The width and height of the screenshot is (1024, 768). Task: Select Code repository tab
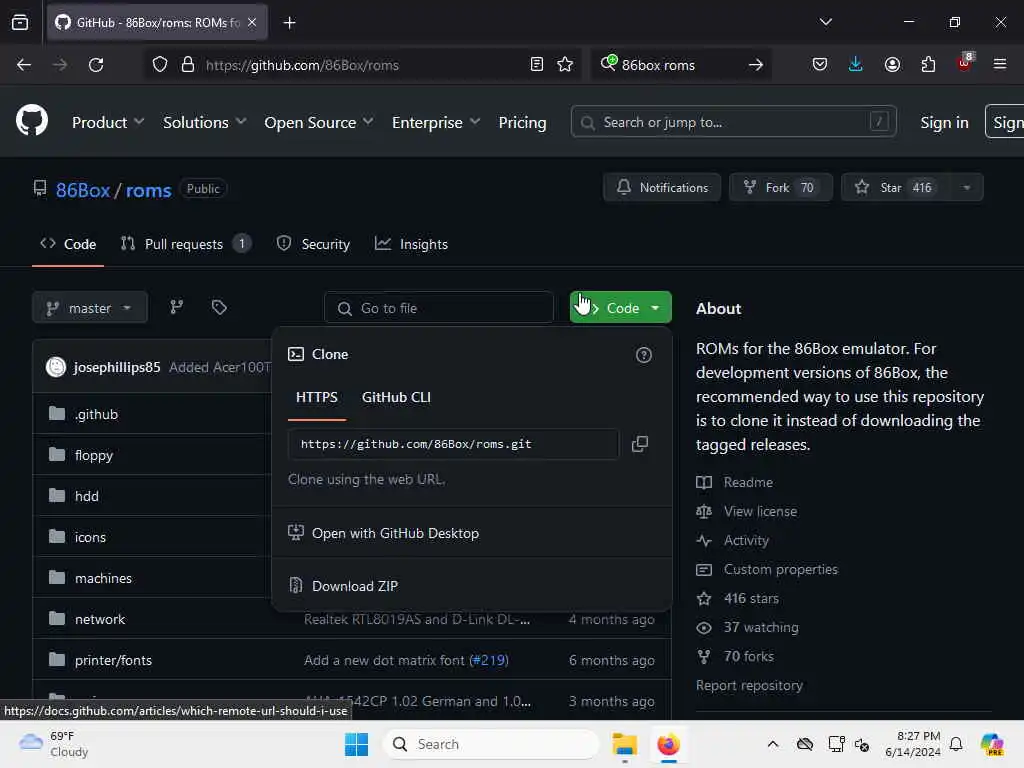[68, 244]
